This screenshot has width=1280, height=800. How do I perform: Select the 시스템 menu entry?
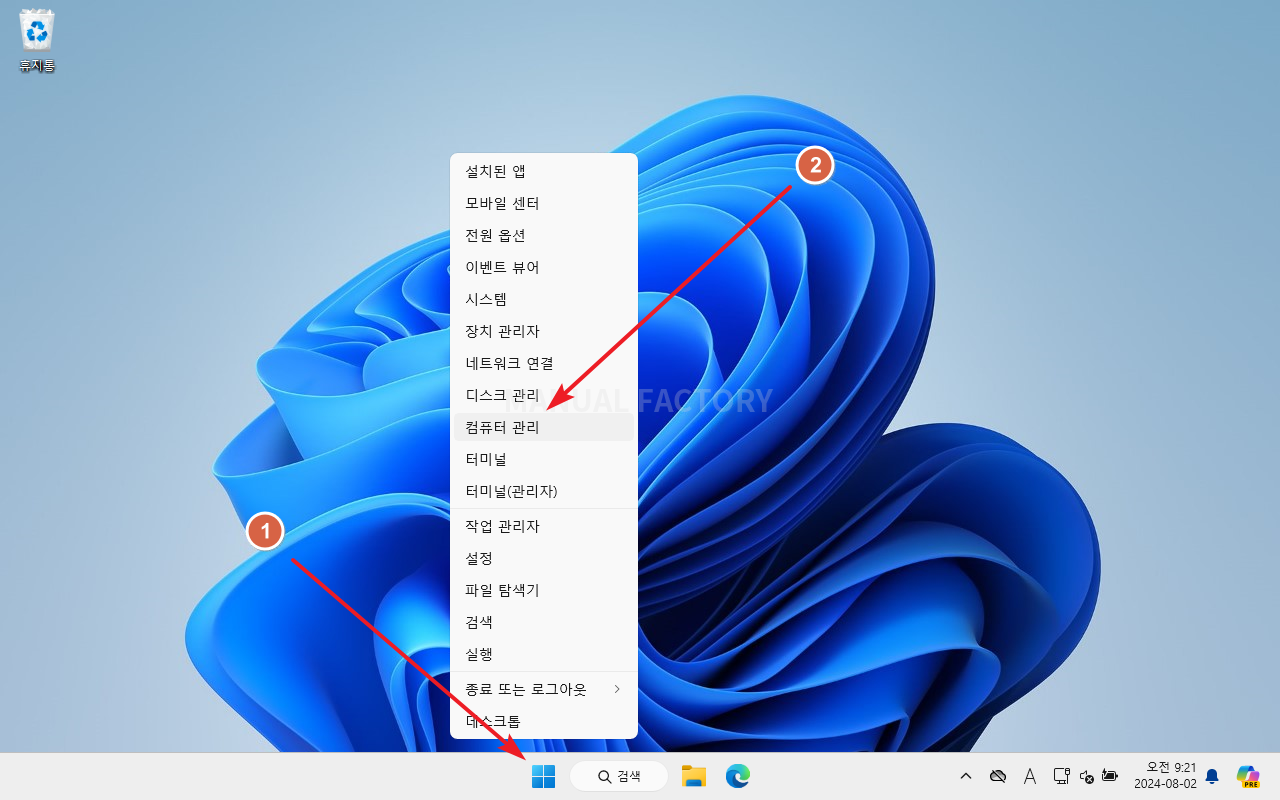coord(544,300)
